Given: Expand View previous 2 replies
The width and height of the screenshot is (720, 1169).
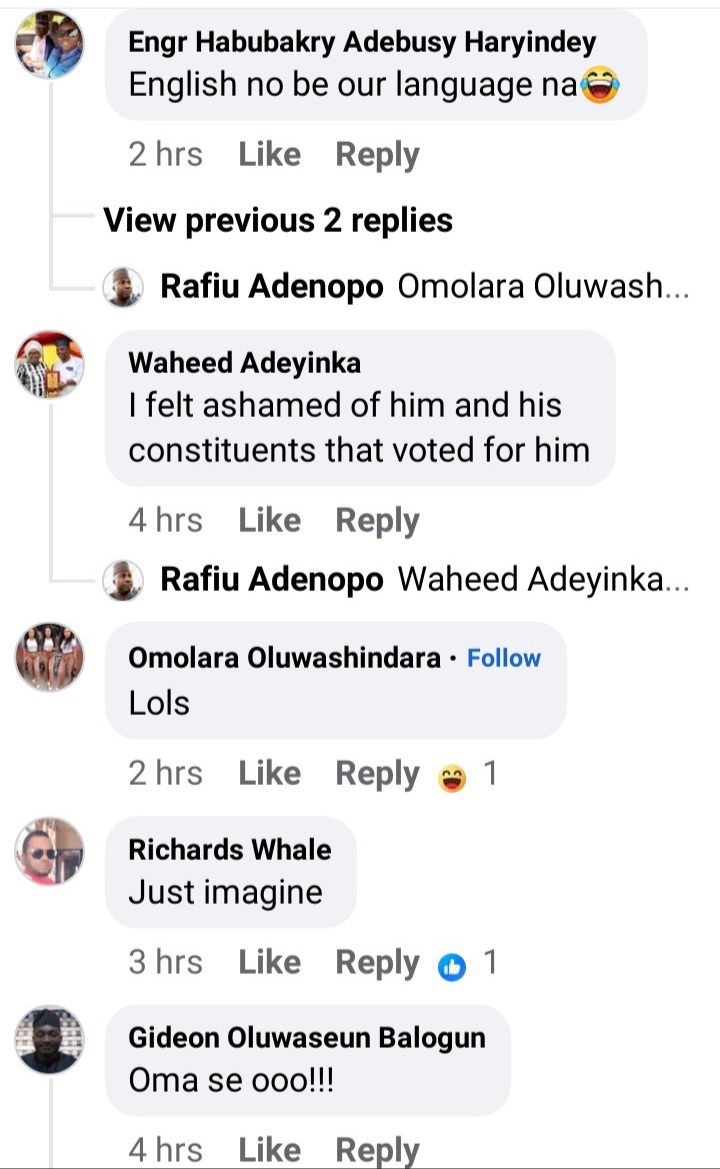Looking at the screenshot, I should click(278, 220).
